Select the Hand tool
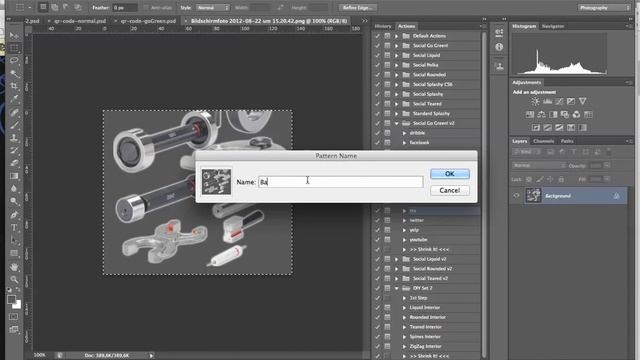This screenshot has width=640, height=360. pyautogui.click(x=14, y=267)
